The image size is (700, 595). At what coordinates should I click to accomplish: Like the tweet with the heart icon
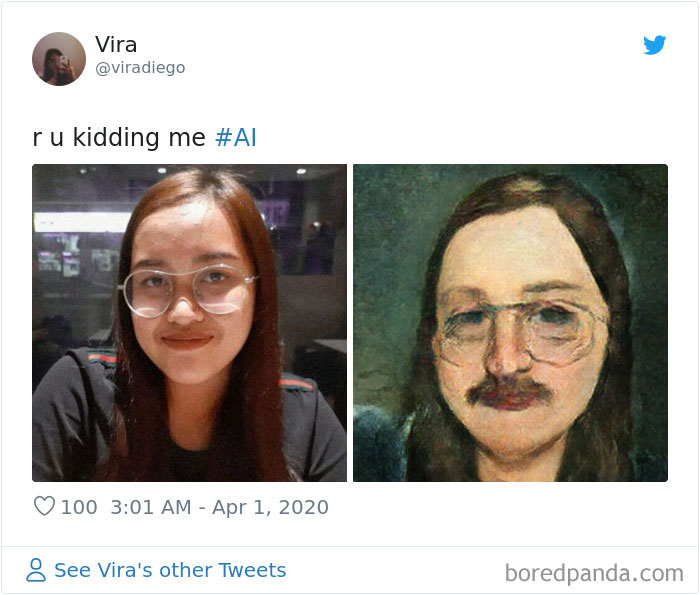(44, 507)
